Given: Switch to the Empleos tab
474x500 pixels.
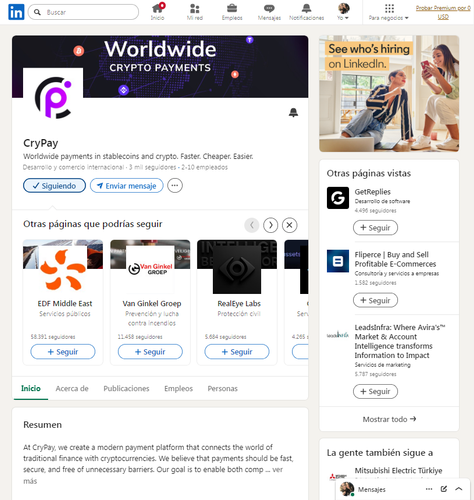Looking at the screenshot, I should click(x=178, y=389).
